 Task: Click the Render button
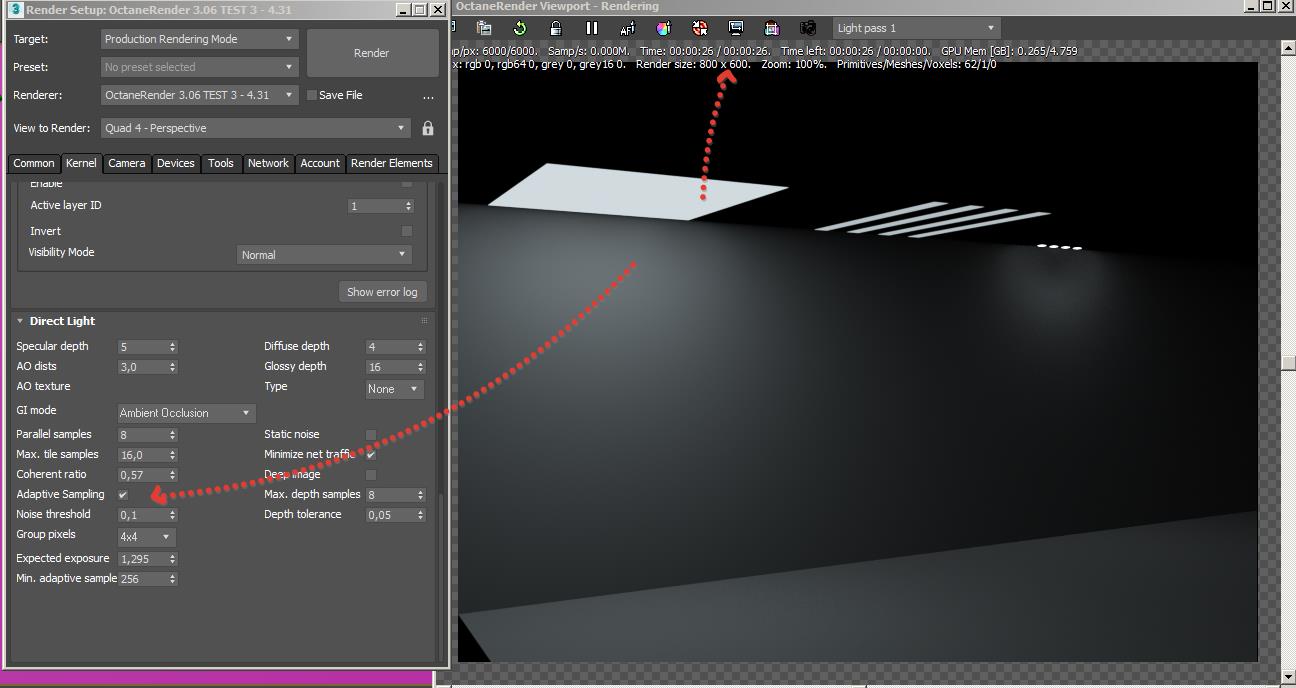(371, 53)
